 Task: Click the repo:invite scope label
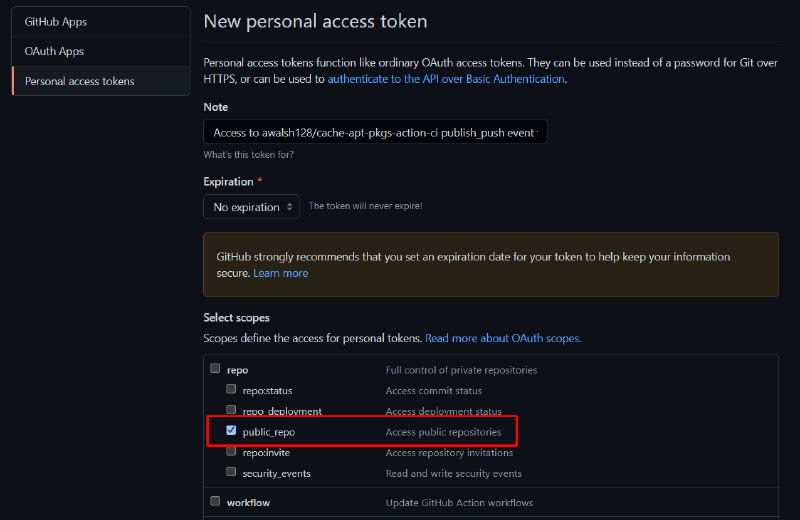(x=266, y=453)
